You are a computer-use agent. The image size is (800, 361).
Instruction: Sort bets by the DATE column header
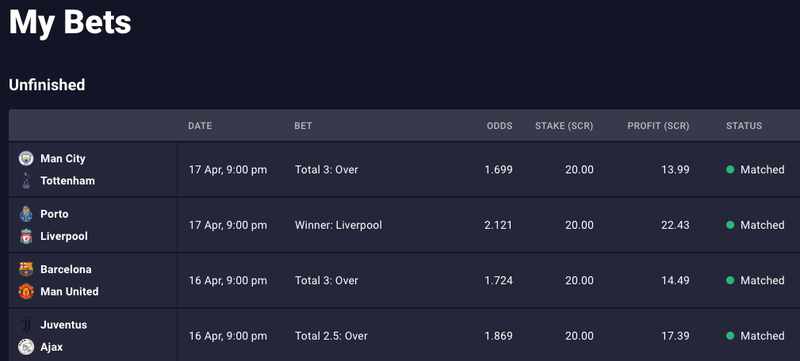200,125
